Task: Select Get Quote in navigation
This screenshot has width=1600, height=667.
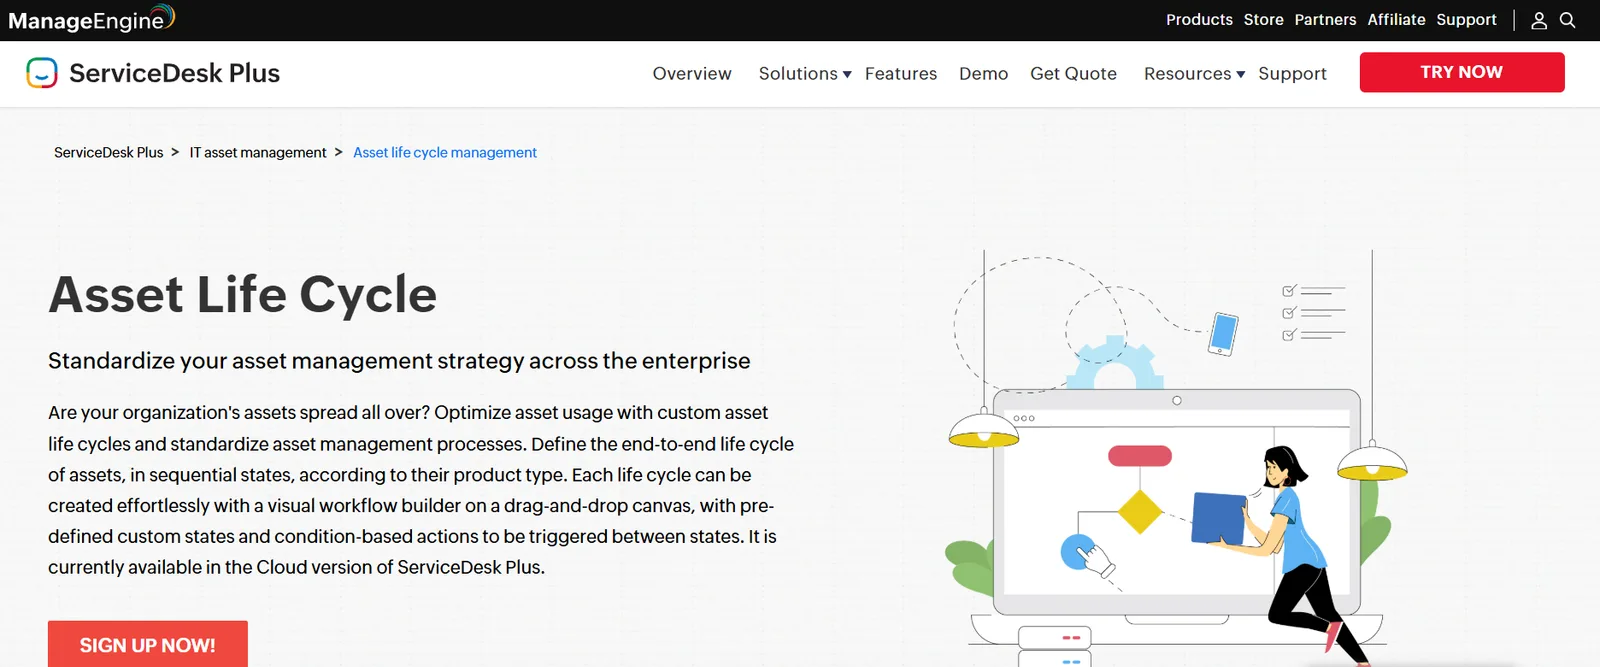Action: 1073,73
